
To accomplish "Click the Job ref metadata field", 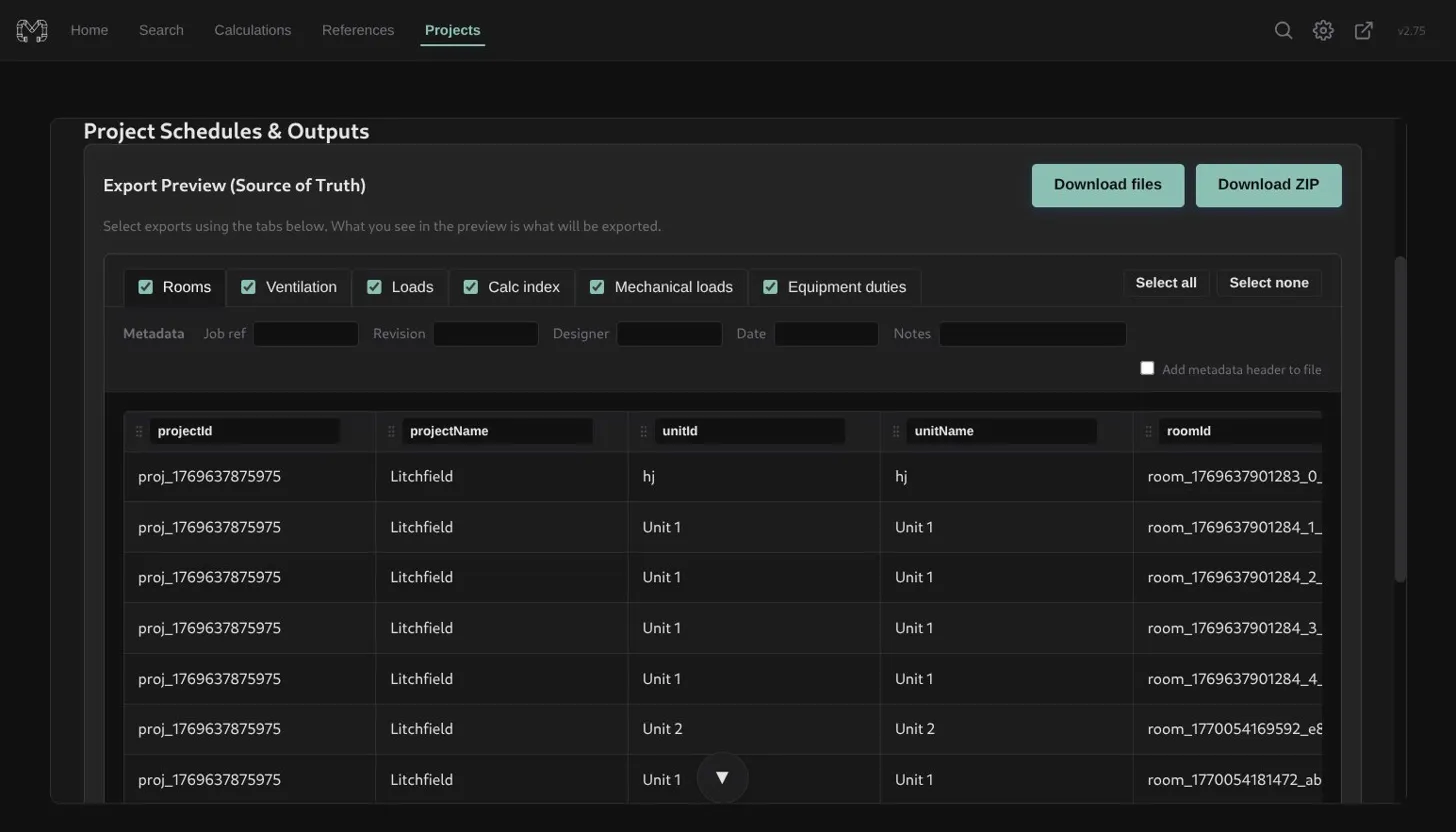I will pos(306,333).
